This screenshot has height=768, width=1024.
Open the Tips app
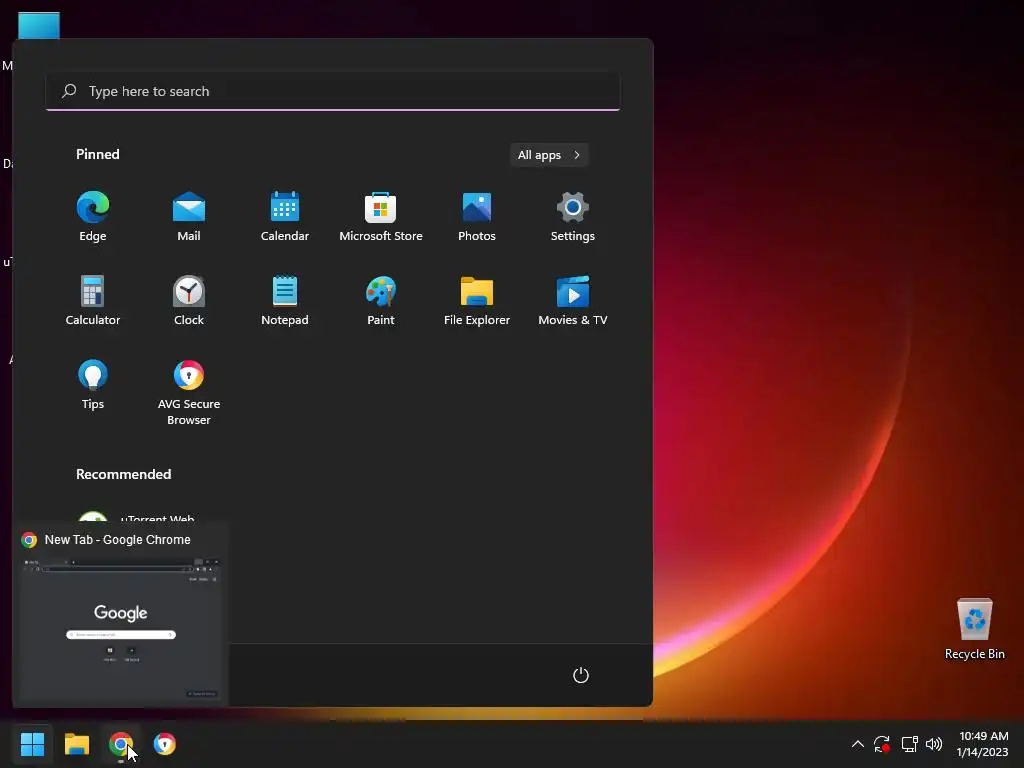(x=93, y=385)
